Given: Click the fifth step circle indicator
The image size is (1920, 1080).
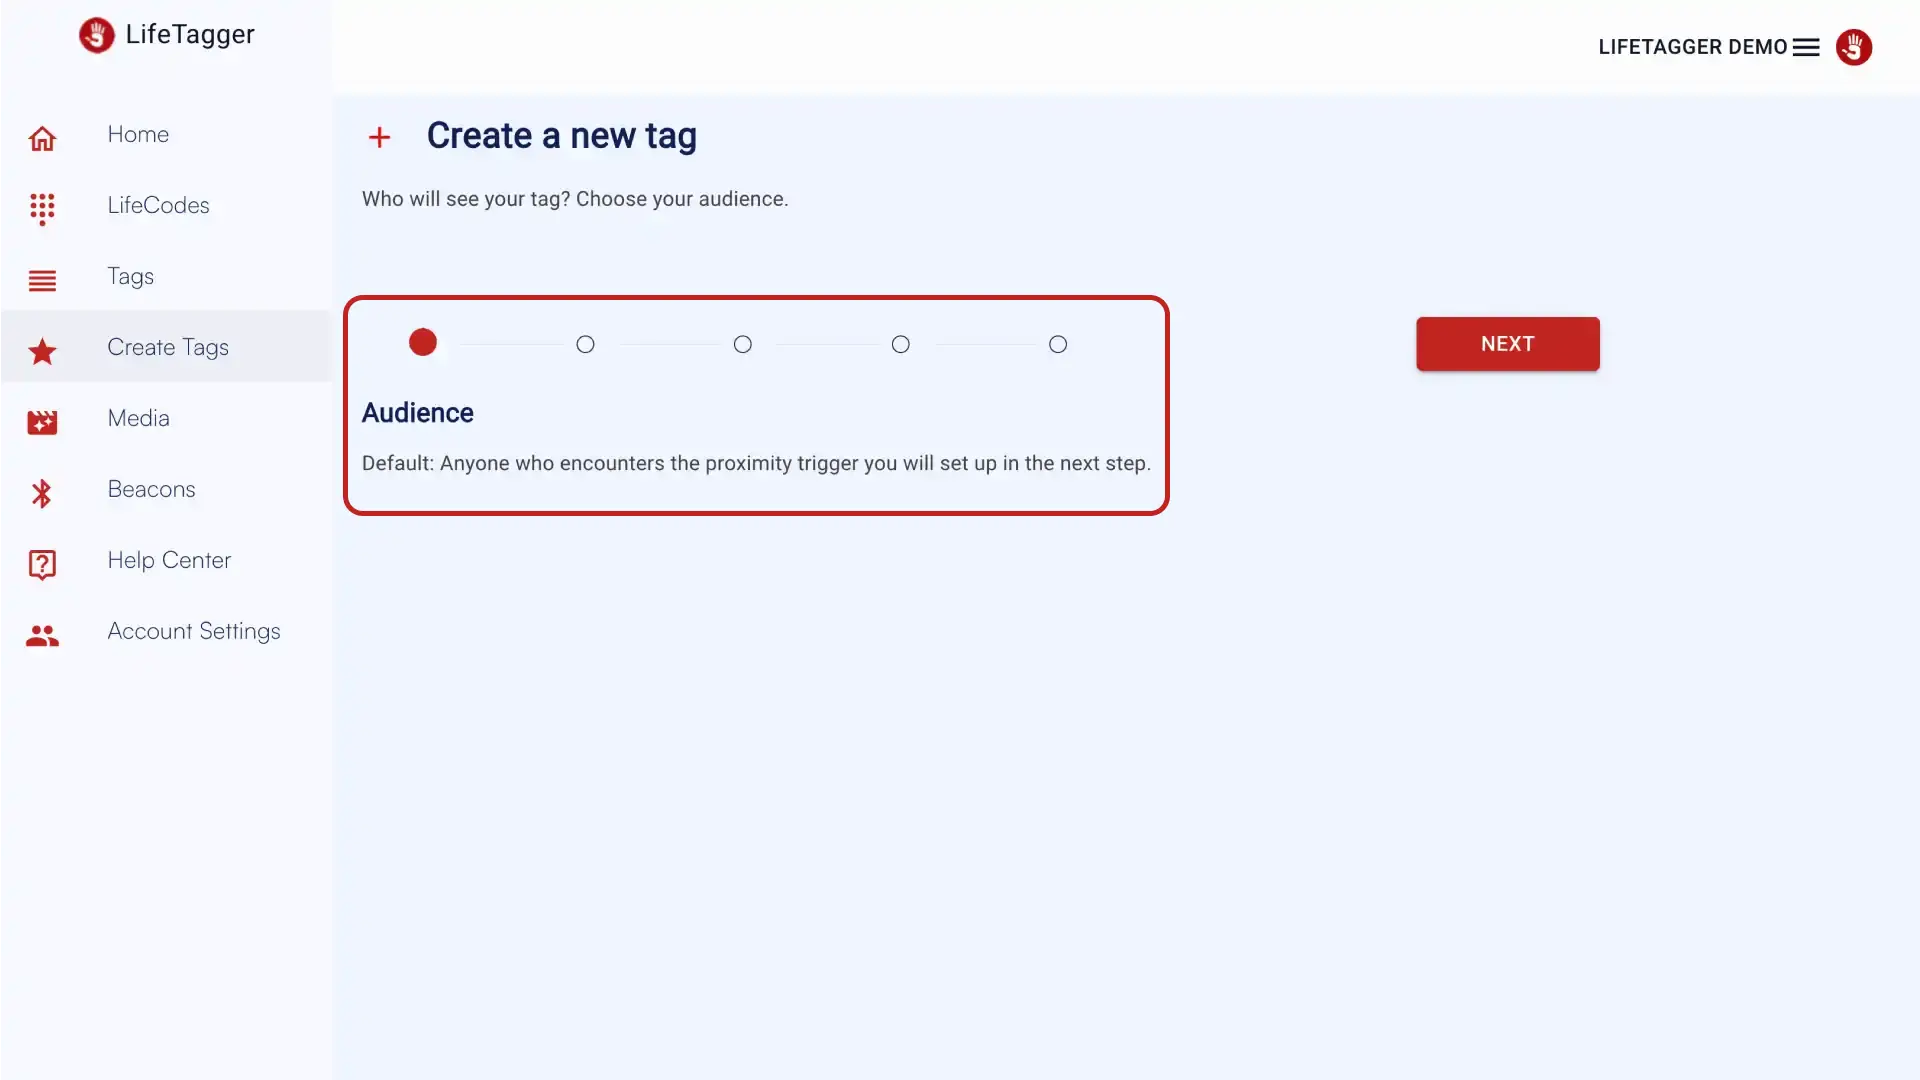Looking at the screenshot, I should point(1058,344).
